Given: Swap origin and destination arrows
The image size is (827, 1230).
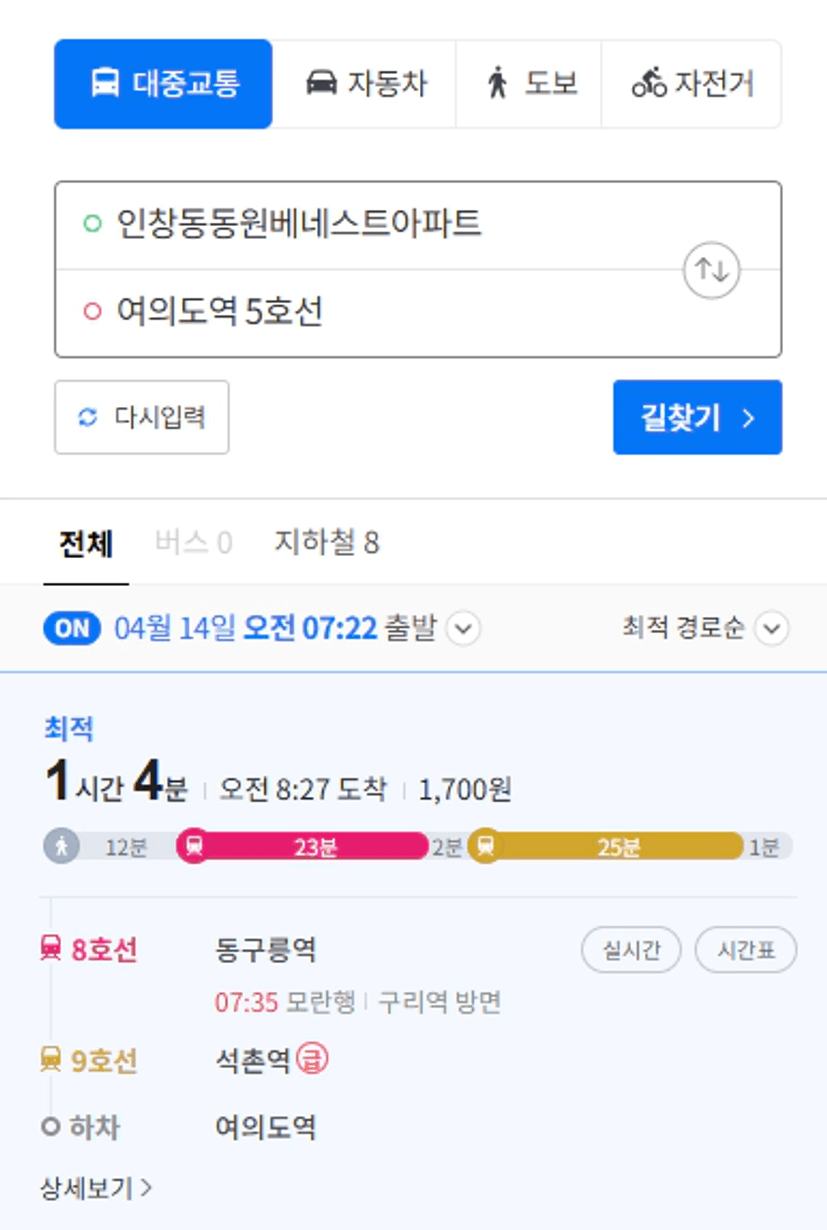Looking at the screenshot, I should (711, 269).
